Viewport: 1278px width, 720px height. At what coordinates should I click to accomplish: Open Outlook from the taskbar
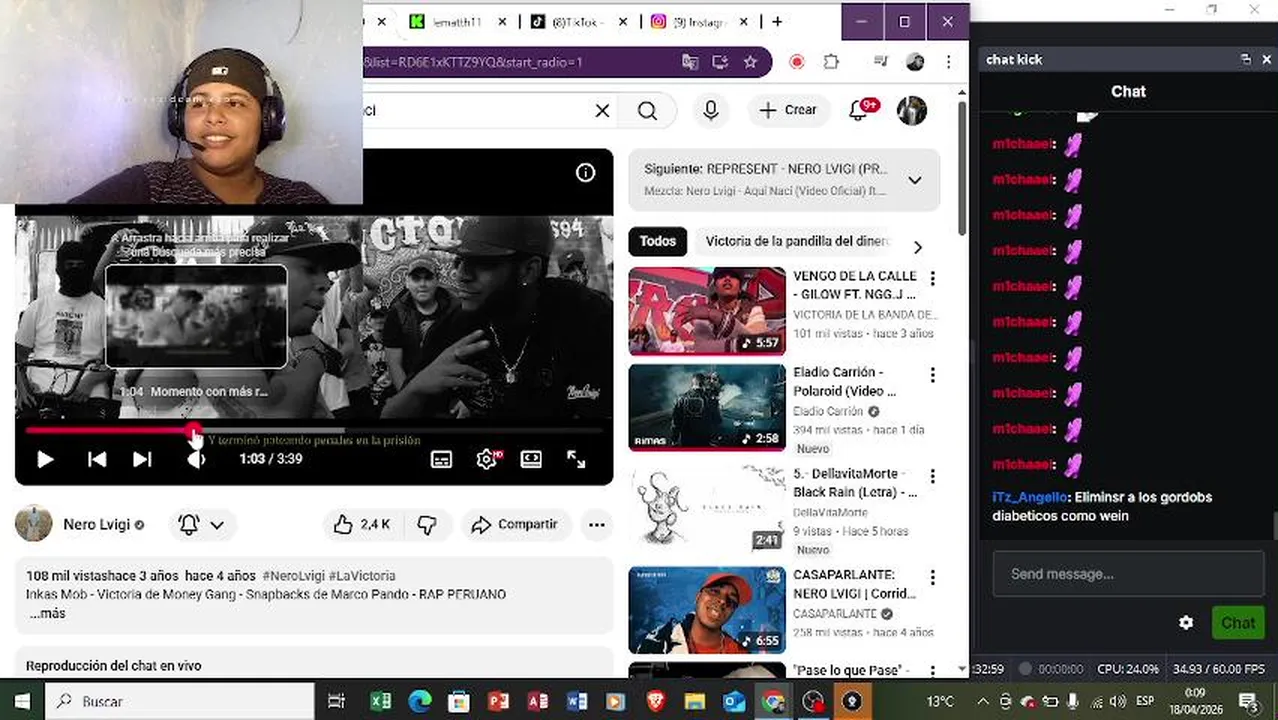click(733, 701)
